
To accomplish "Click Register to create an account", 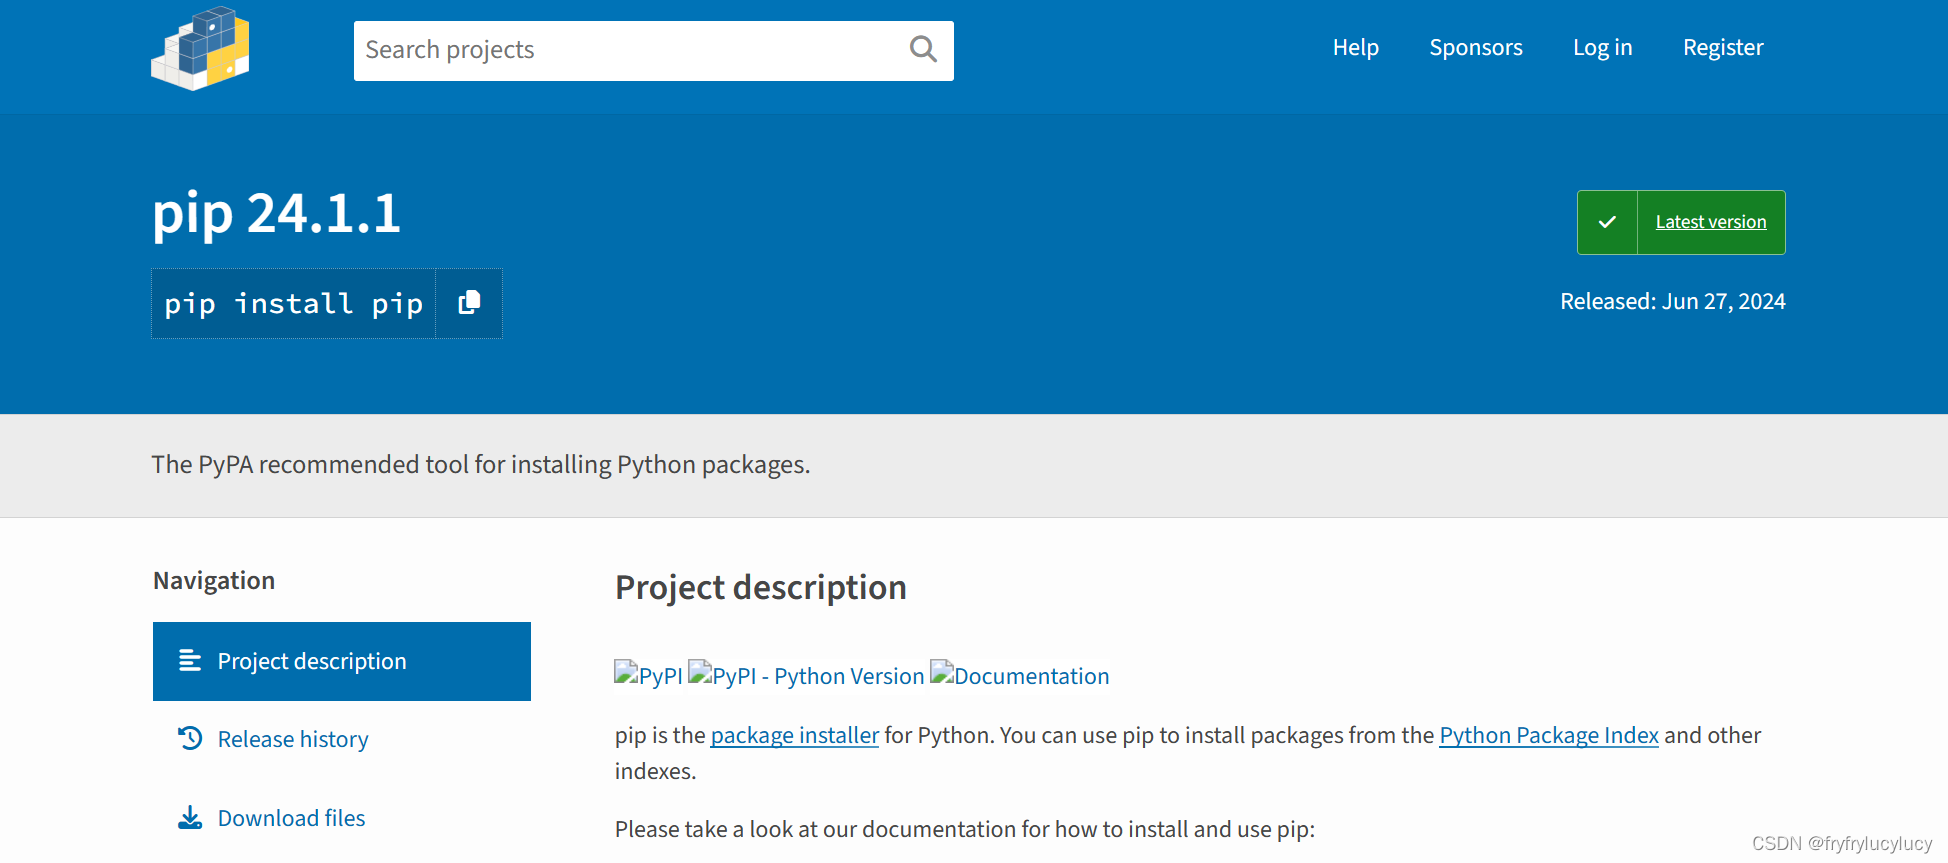I will tap(1722, 47).
